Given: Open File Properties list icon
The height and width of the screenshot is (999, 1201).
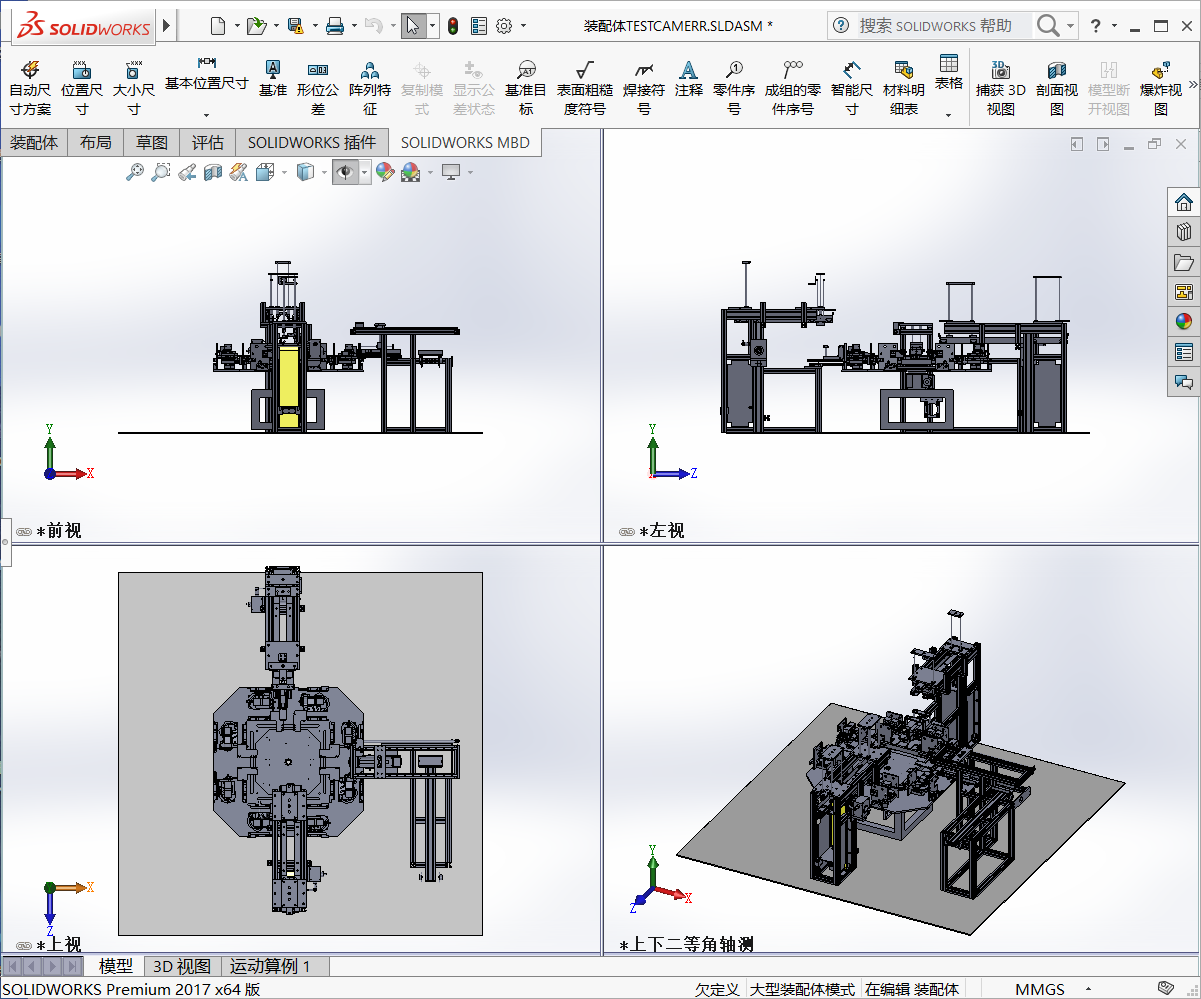Looking at the screenshot, I should pyautogui.click(x=479, y=26).
